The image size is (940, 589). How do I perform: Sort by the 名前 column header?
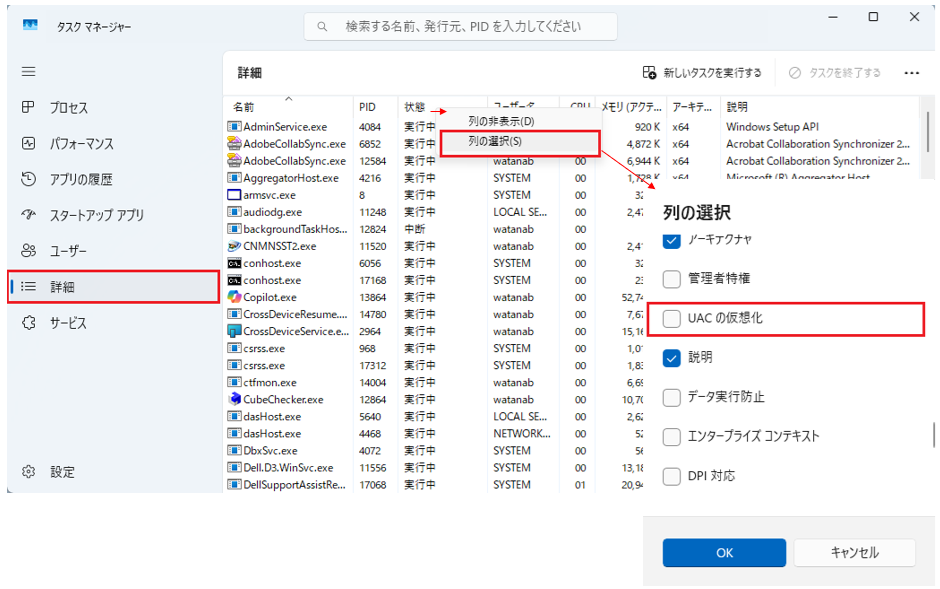(288, 107)
